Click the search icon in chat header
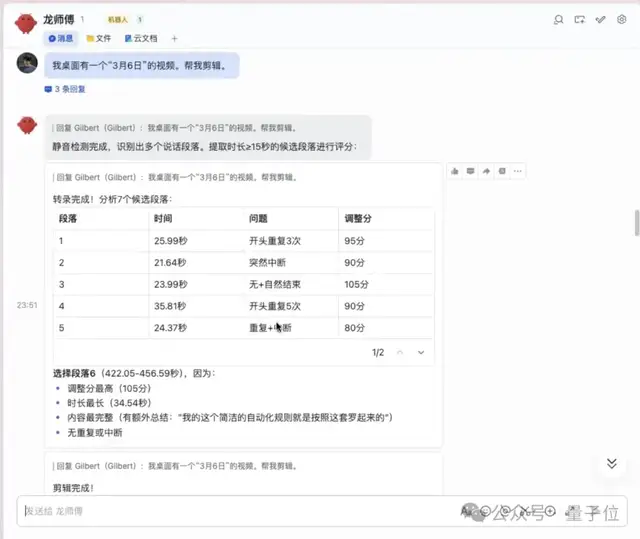The width and height of the screenshot is (640, 539). click(559, 19)
